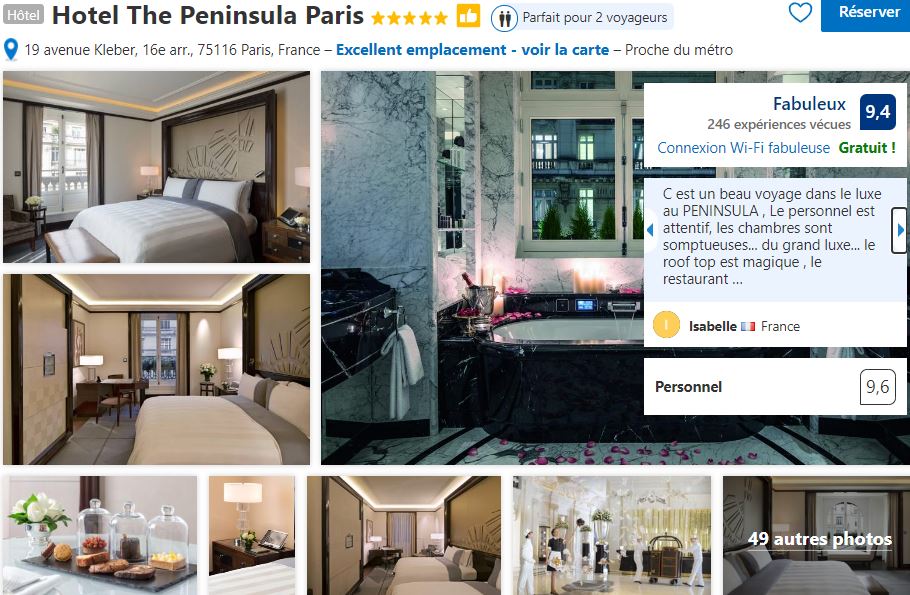The height and width of the screenshot is (595, 910).
Task: Click the yellow thumbs-up badge icon
Action: click(x=468, y=16)
